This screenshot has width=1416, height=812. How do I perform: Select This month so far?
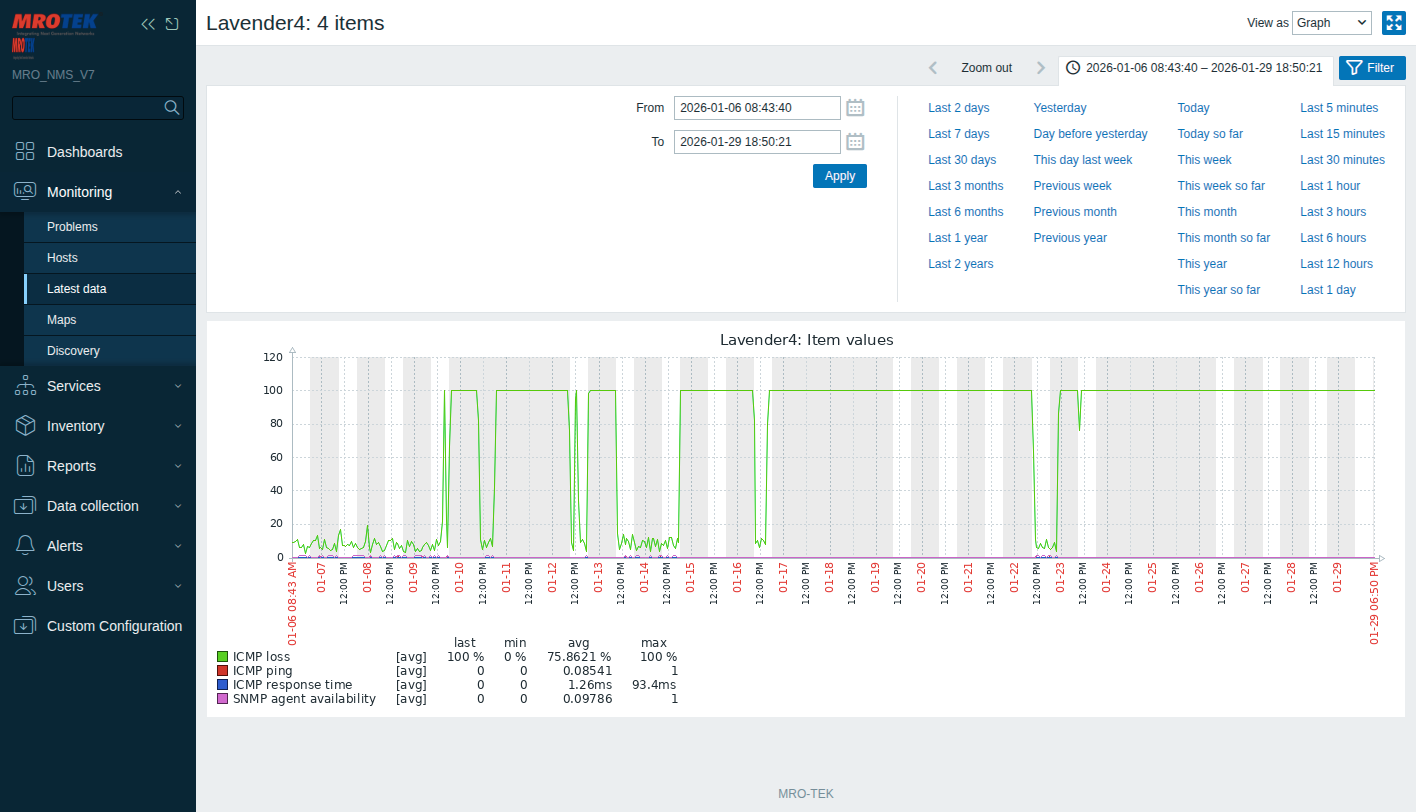click(x=1224, y=238)
